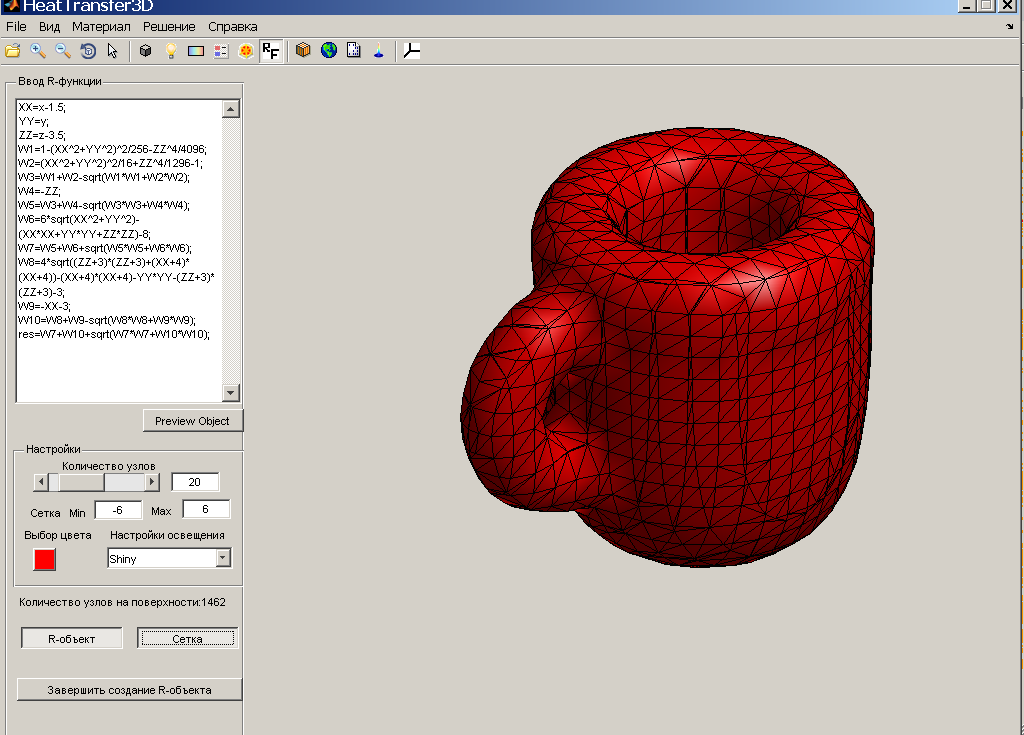Click the colorbar gradient toolbar icon
1024x735 pixels.
click(x=196, y=51)
